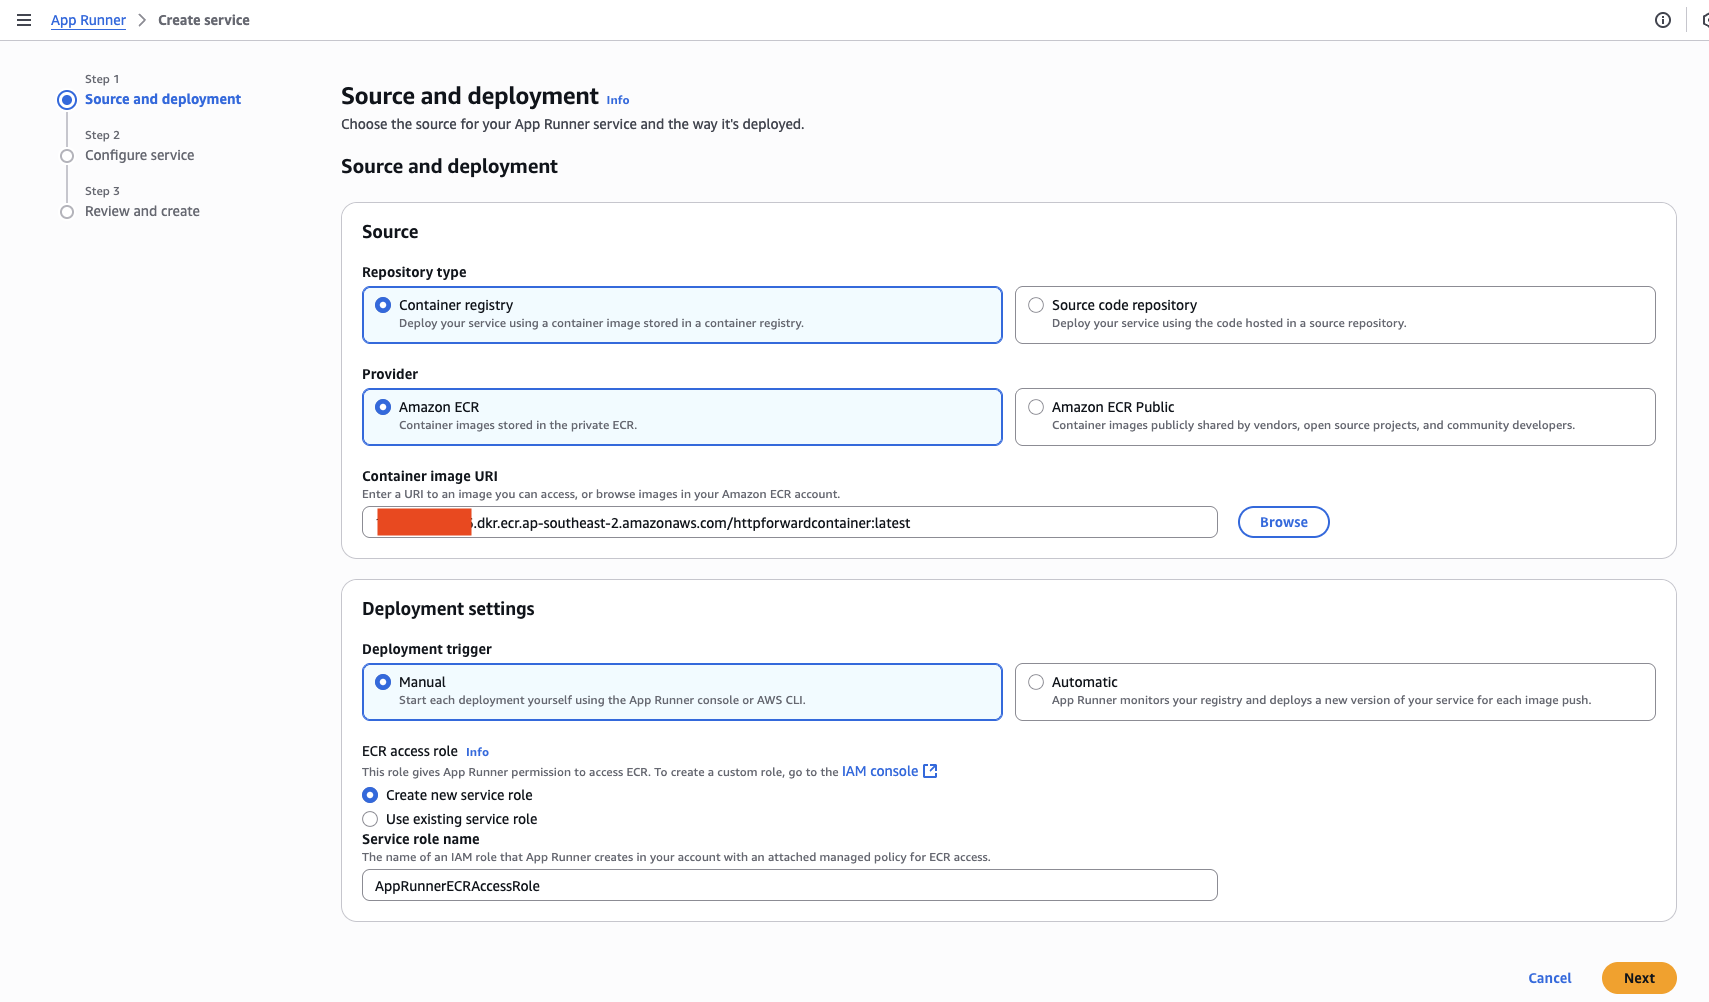This screenshot has width=1709, height=1002.
Task: Cancel the service creation
Action: (1549, 978)
